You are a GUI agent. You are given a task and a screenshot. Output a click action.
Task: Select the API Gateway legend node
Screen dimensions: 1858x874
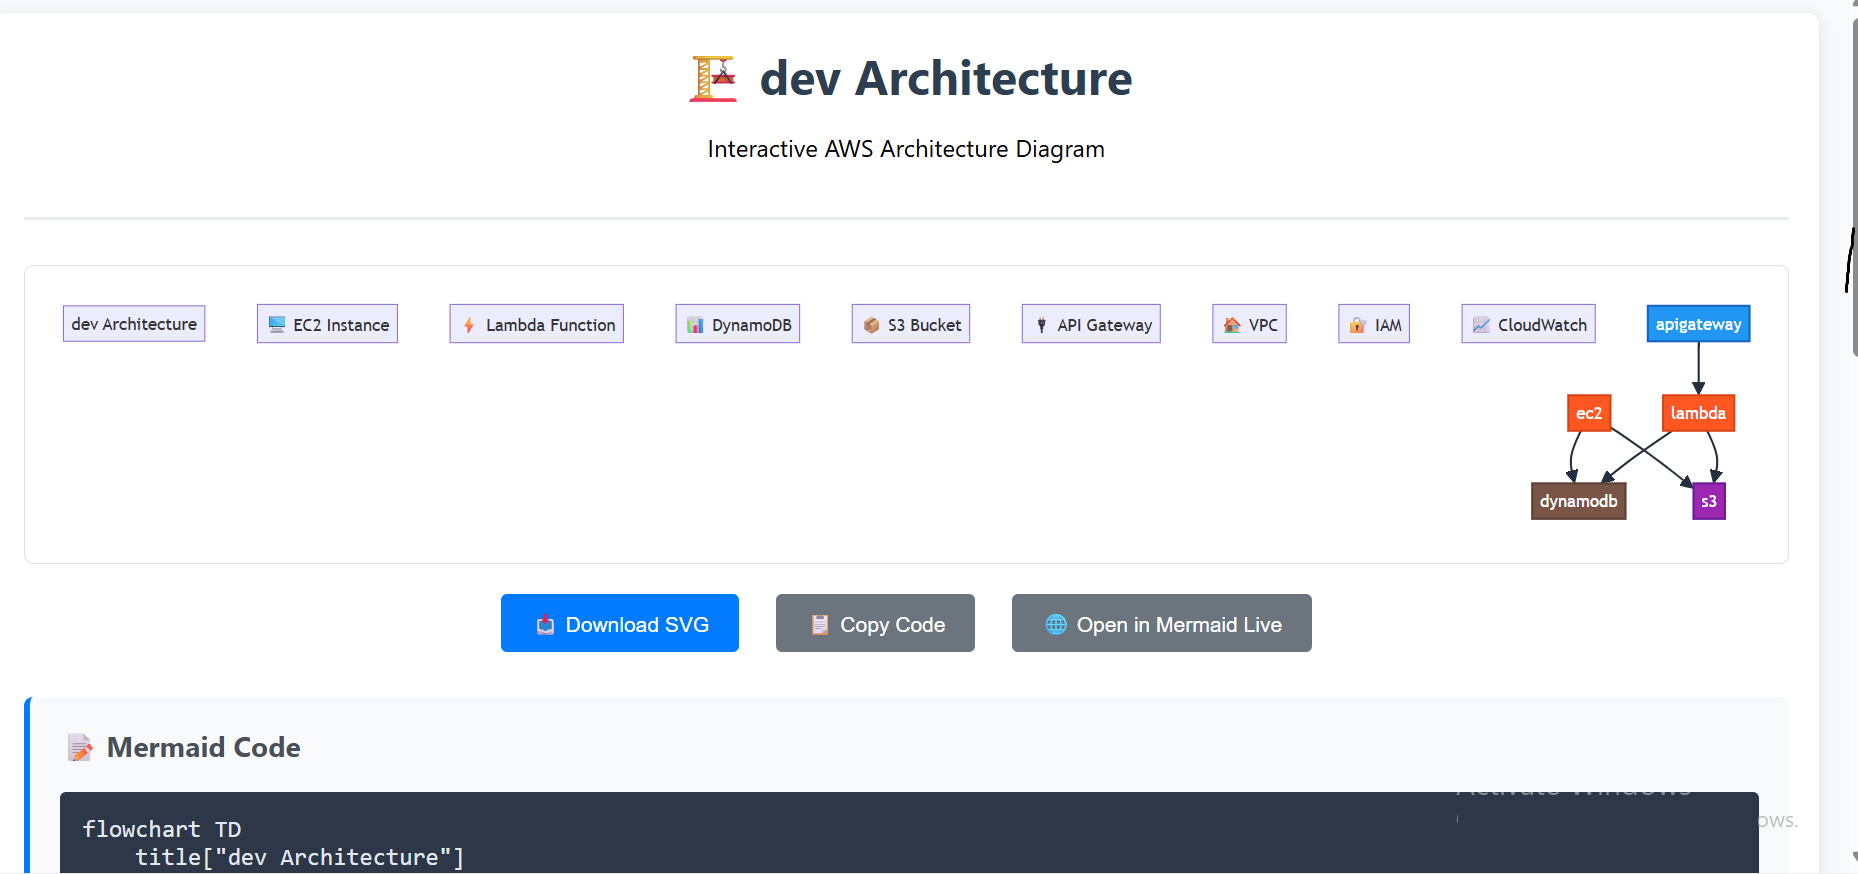tap(1091, 324)
